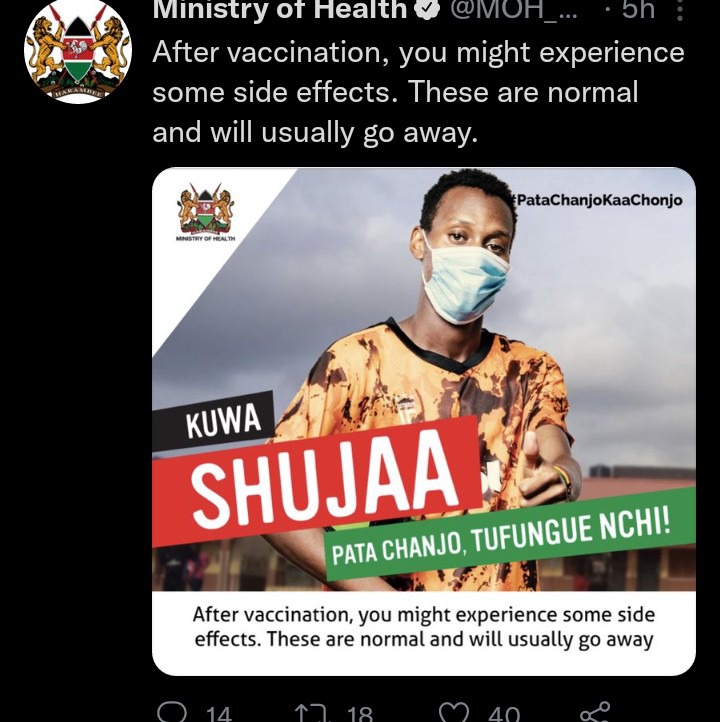Click the #PataChanjoKaaChonjo hashtag on the poster
Screen dimensions: 720x722
(x=596, y=200)
